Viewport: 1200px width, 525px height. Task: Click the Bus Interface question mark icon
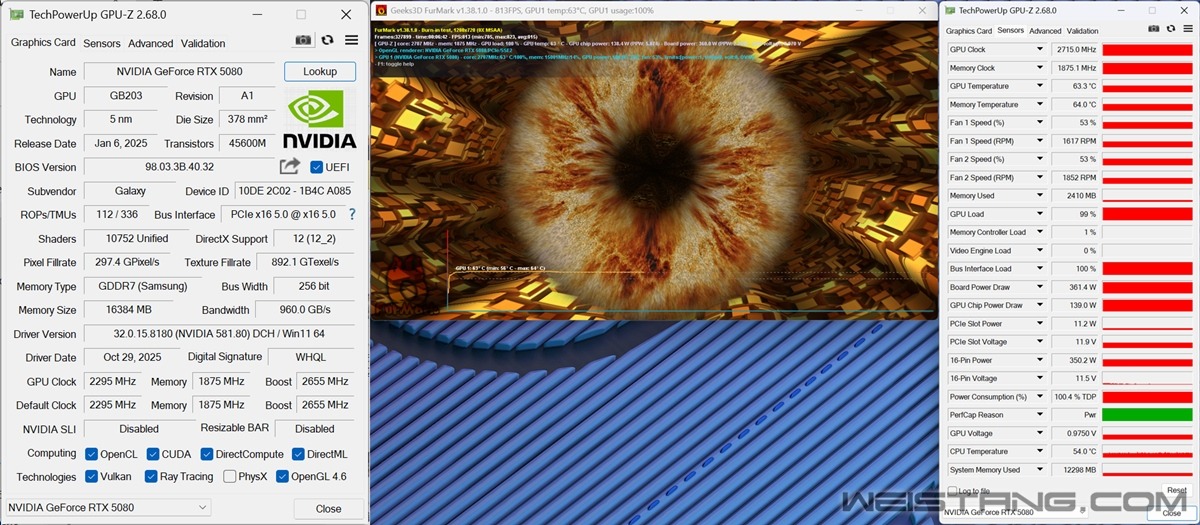point(352,214)
